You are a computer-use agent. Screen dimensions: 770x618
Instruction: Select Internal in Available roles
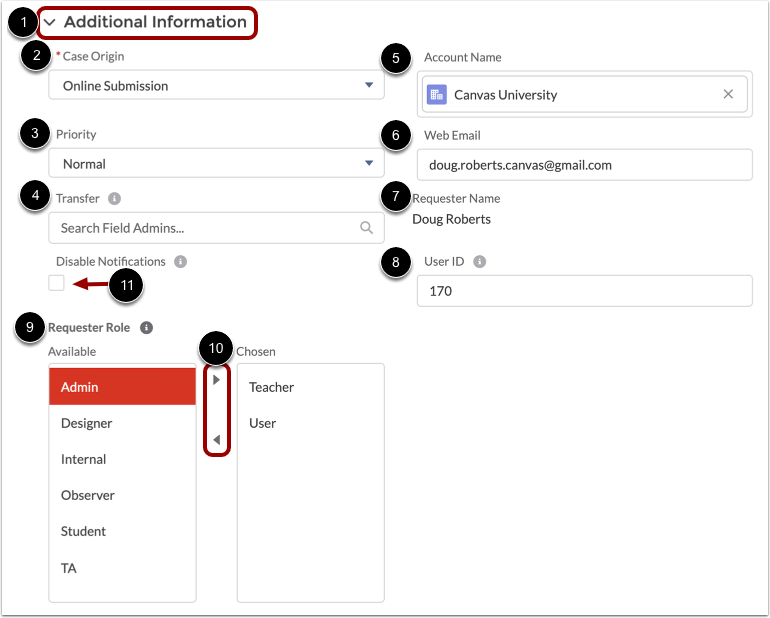tap(122, 459)
